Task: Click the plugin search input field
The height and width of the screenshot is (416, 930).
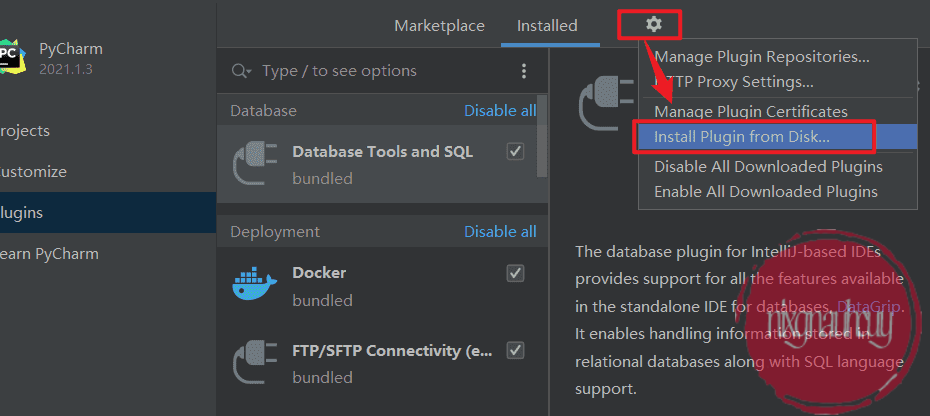Action: point(380,71)
